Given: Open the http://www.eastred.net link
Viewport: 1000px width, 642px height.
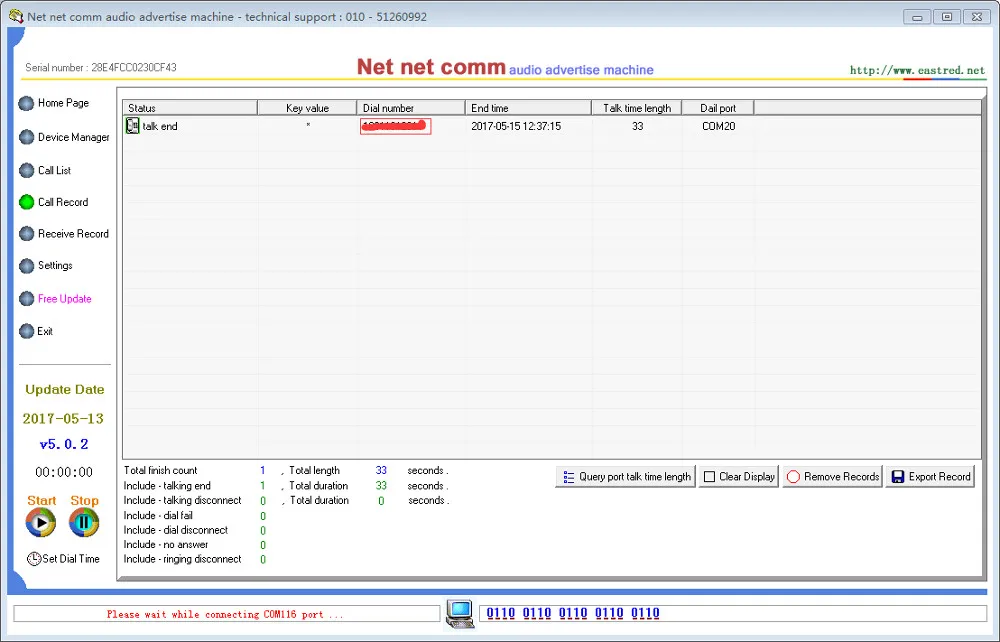Looking at the screenshot, I should point(917,70).
